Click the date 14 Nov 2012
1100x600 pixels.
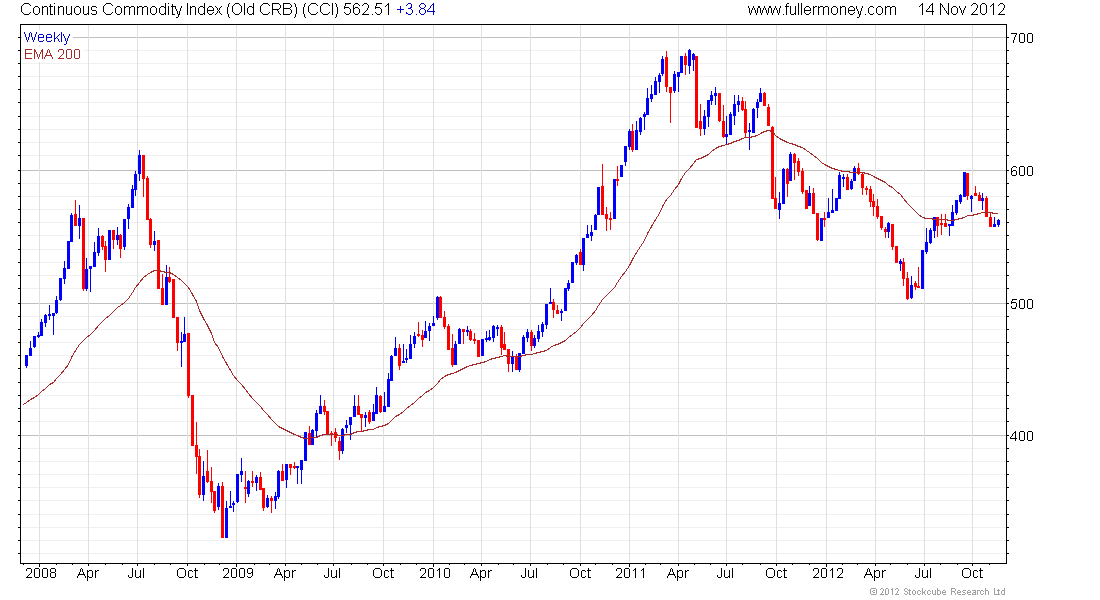962,10
